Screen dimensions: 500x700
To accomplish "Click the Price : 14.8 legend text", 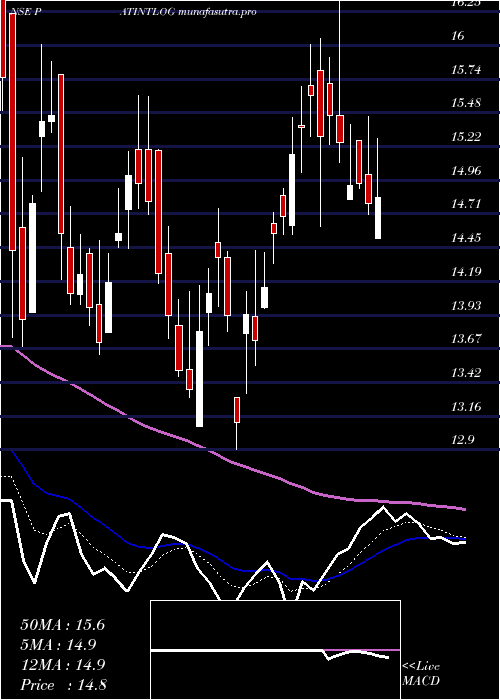I will click(63, 685).
